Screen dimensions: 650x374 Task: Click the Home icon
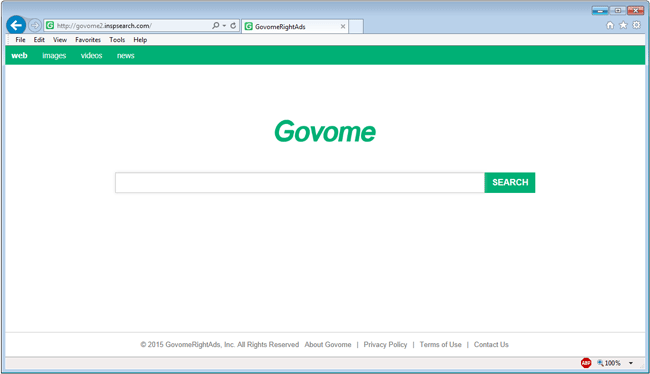pyautogui.click(x=610, y=25)
